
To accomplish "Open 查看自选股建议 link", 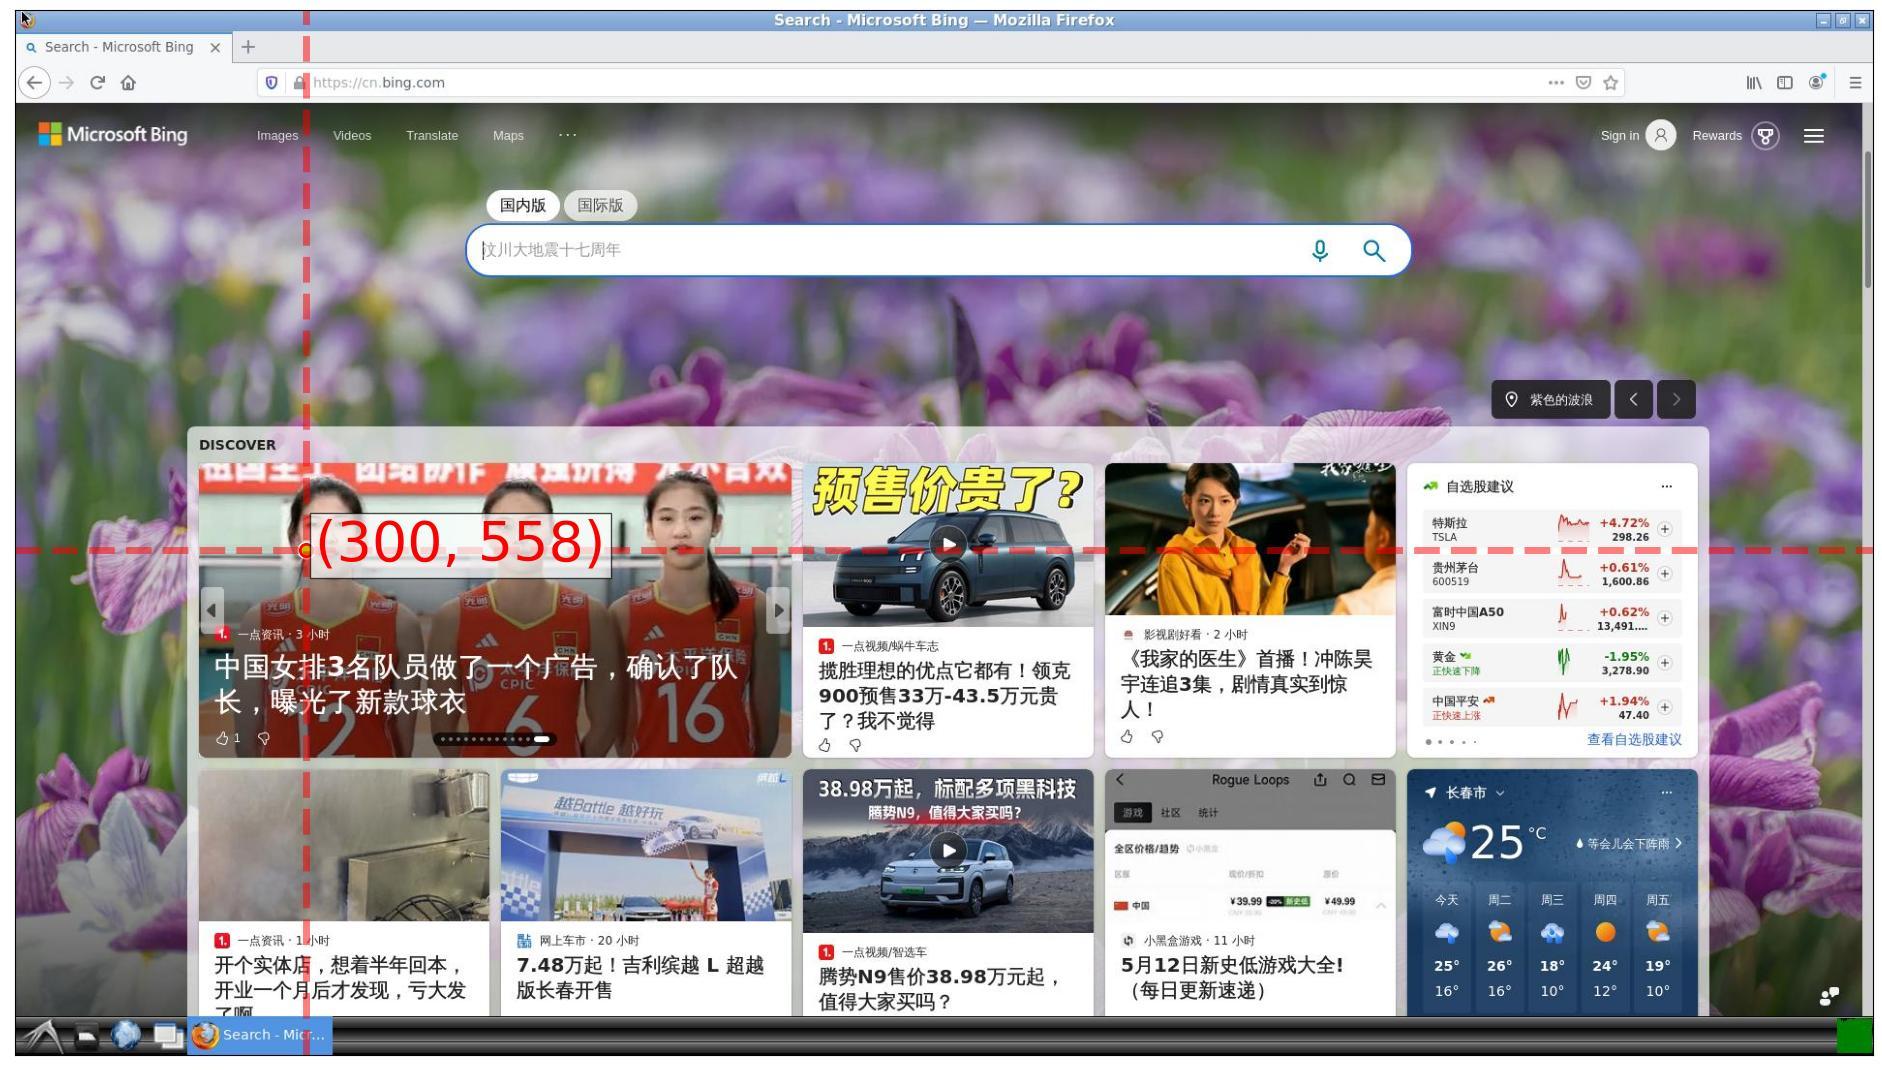I will [1633, 740].
